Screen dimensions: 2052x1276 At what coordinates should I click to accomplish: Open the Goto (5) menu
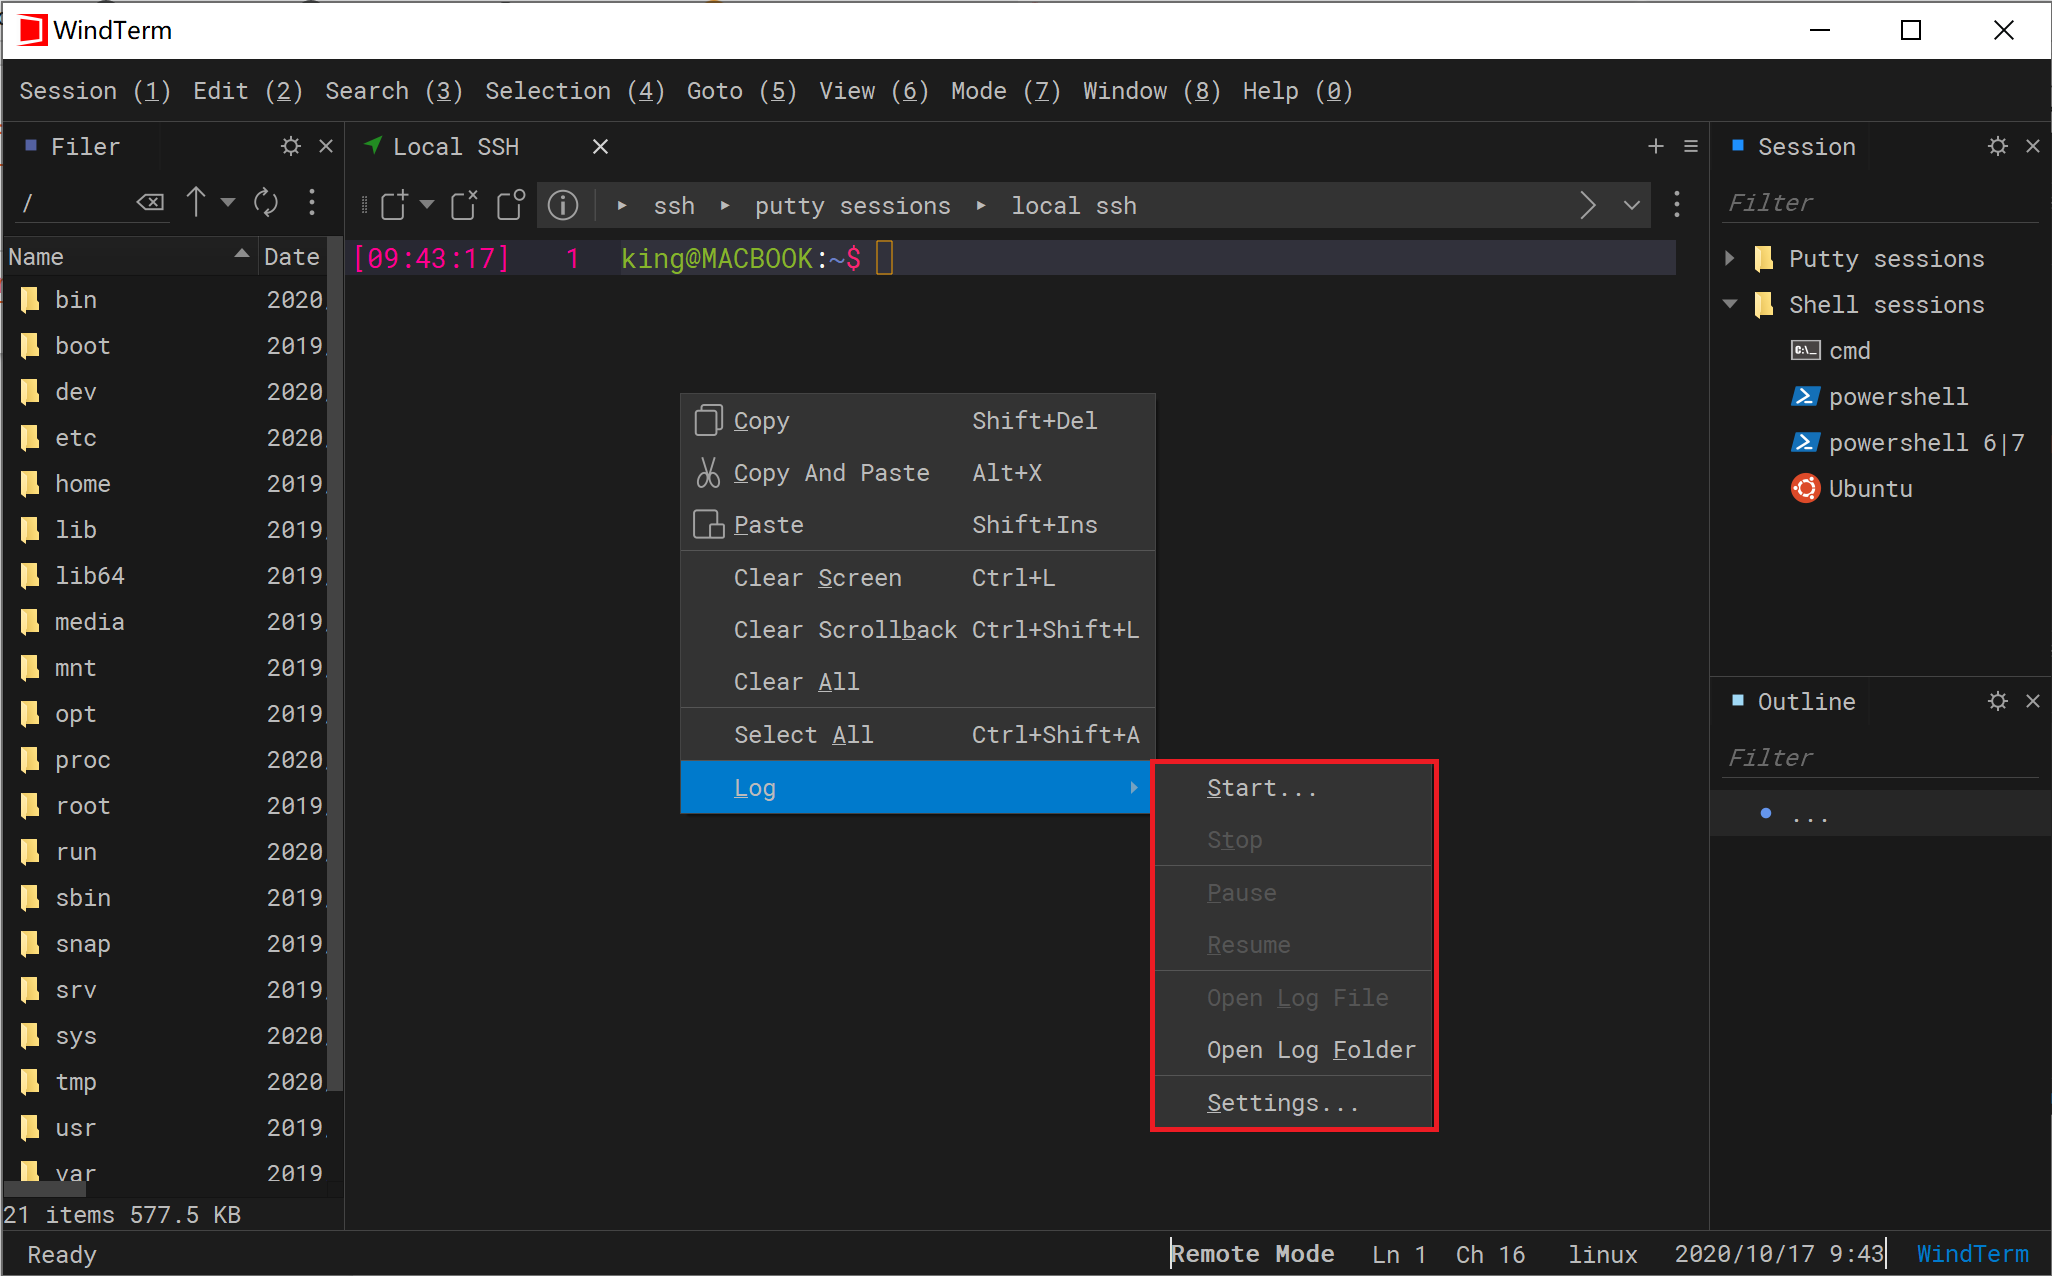coord(742,91)
